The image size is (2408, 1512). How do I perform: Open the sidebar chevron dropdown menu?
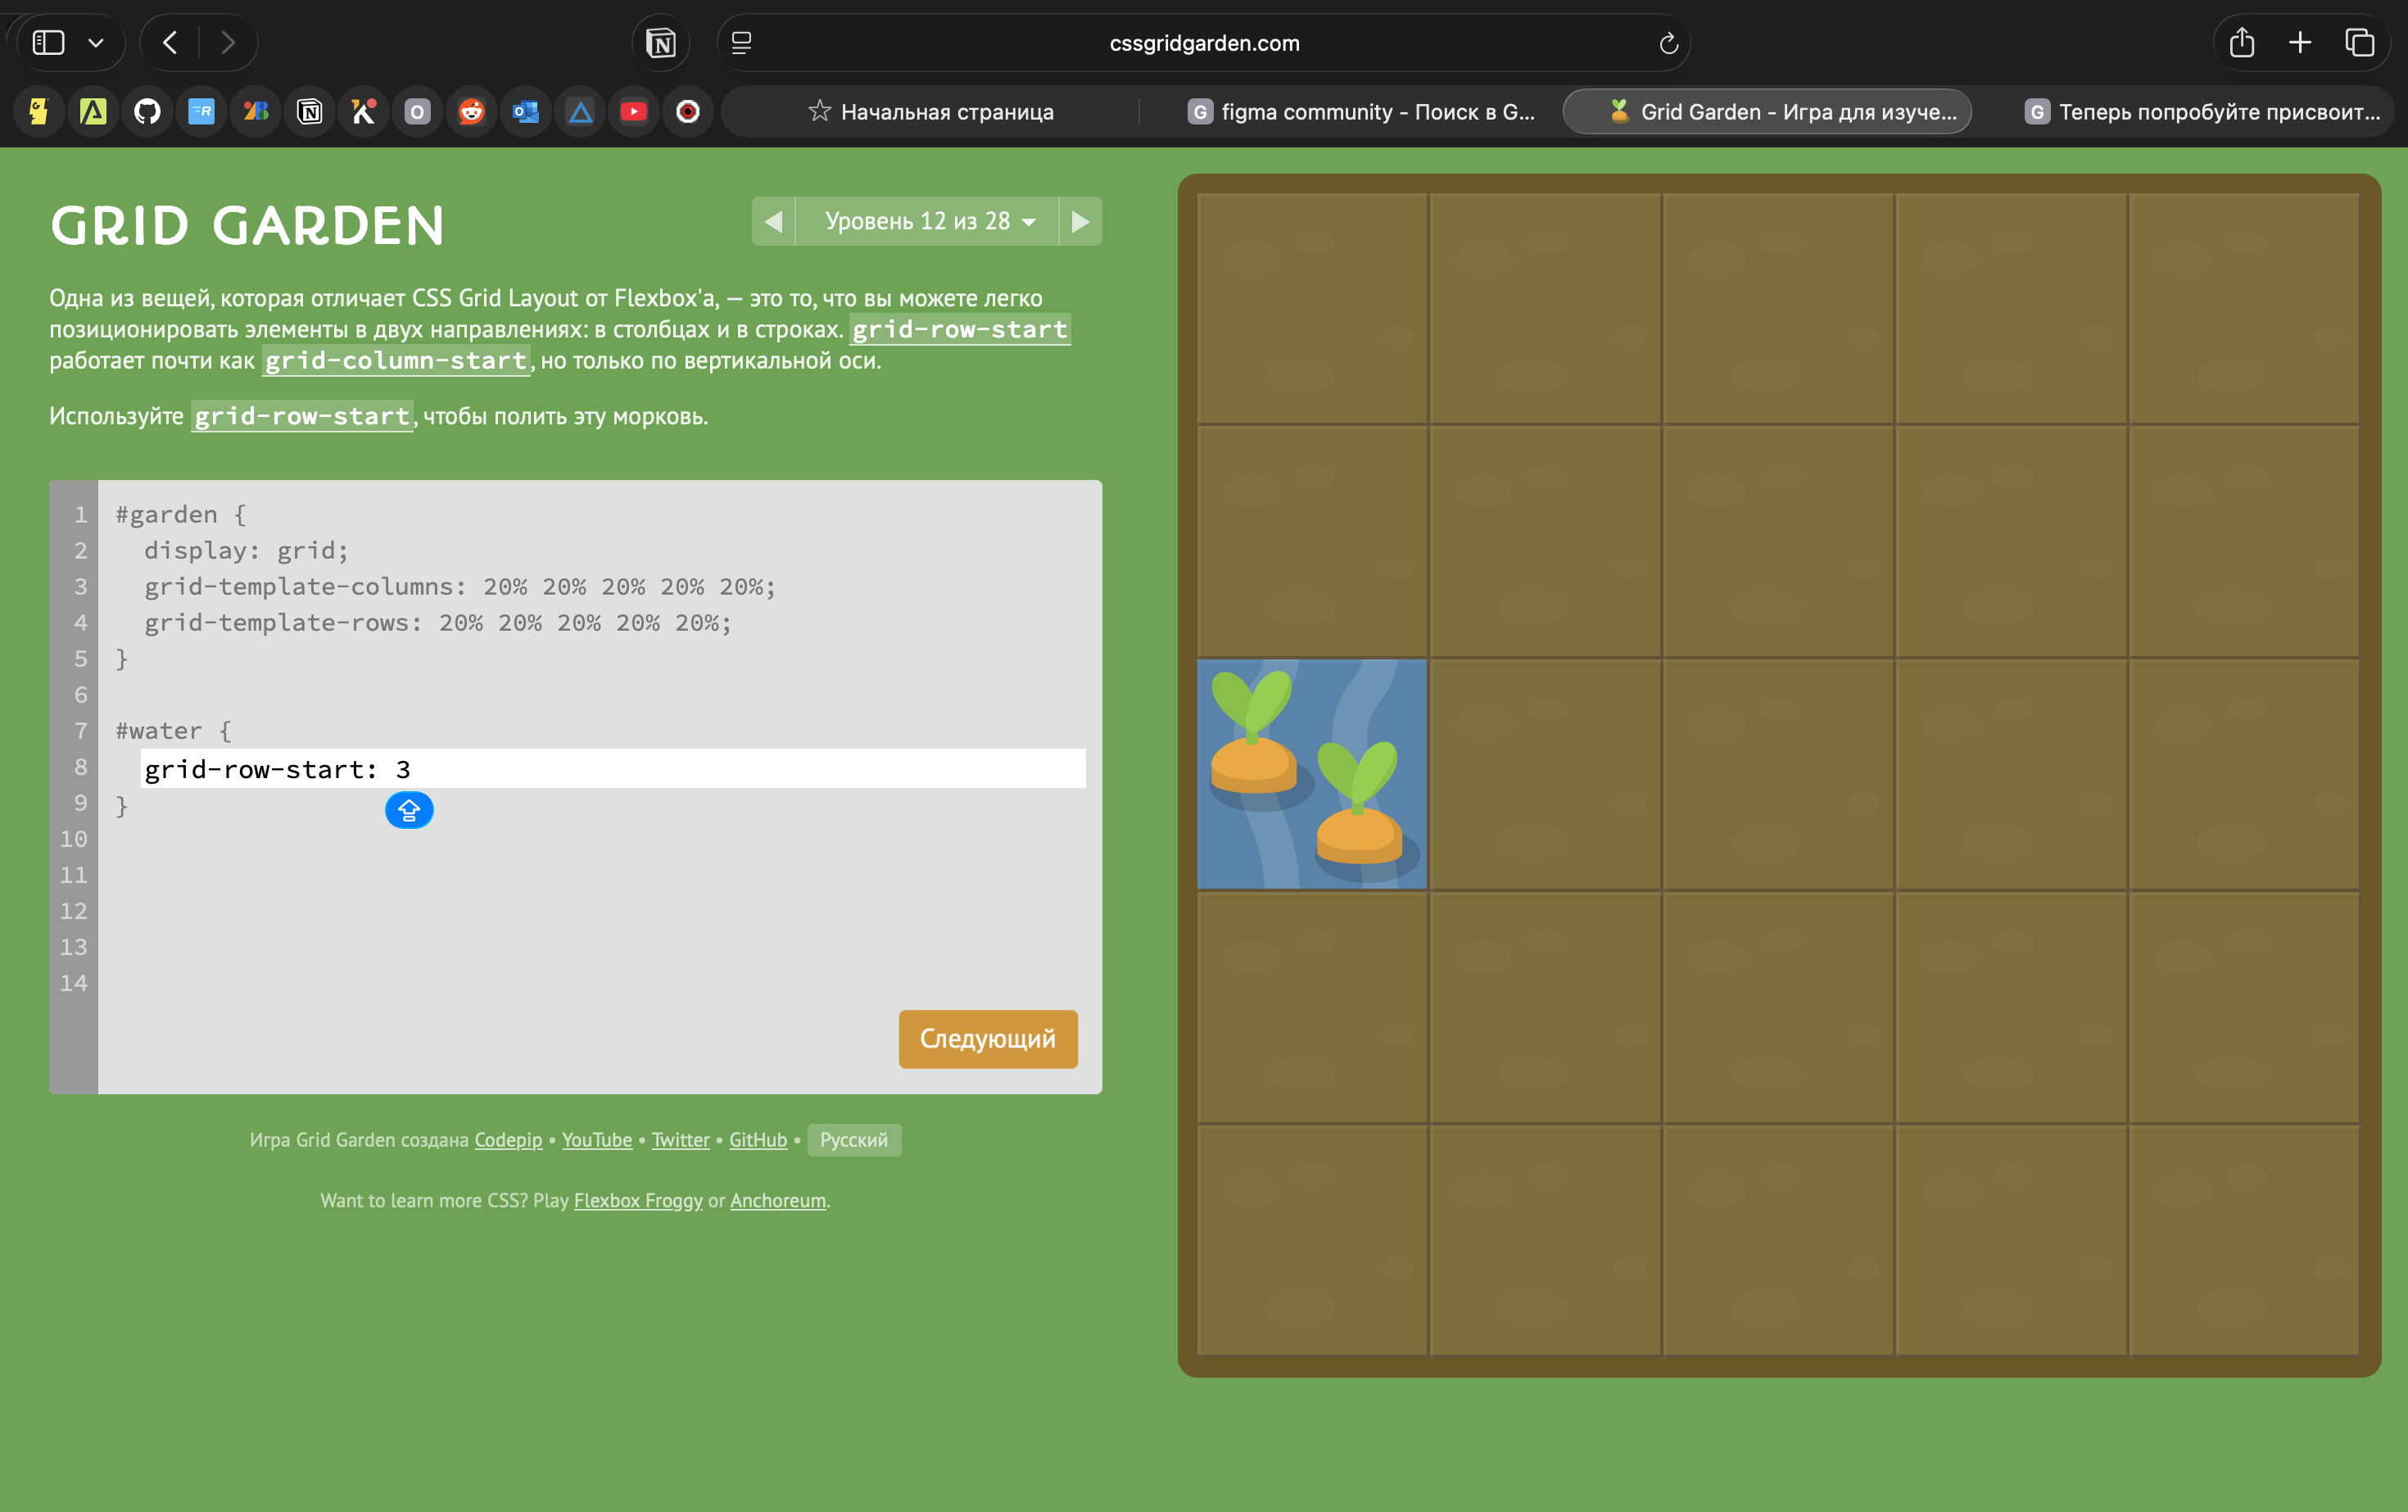[96, 43]
